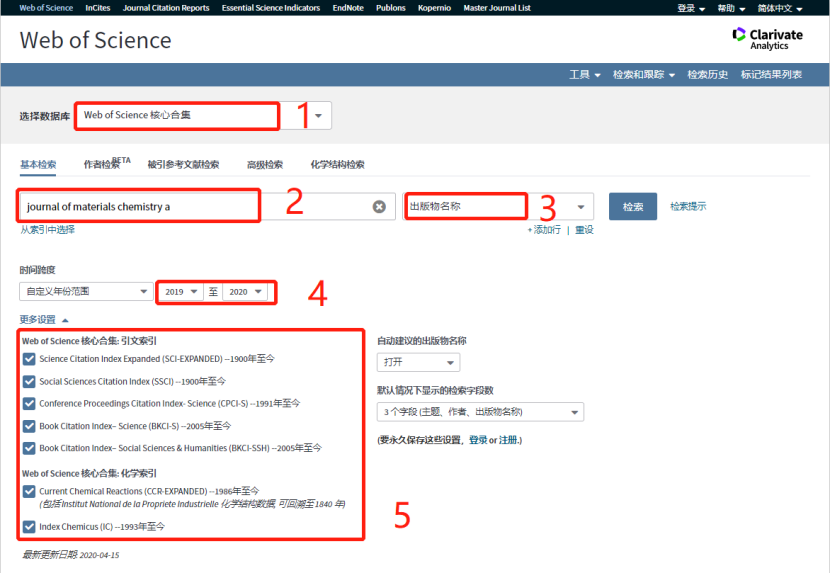The image size is (830, 573).
Task: Switch to the 基本检索 tab
Action: 38,165
